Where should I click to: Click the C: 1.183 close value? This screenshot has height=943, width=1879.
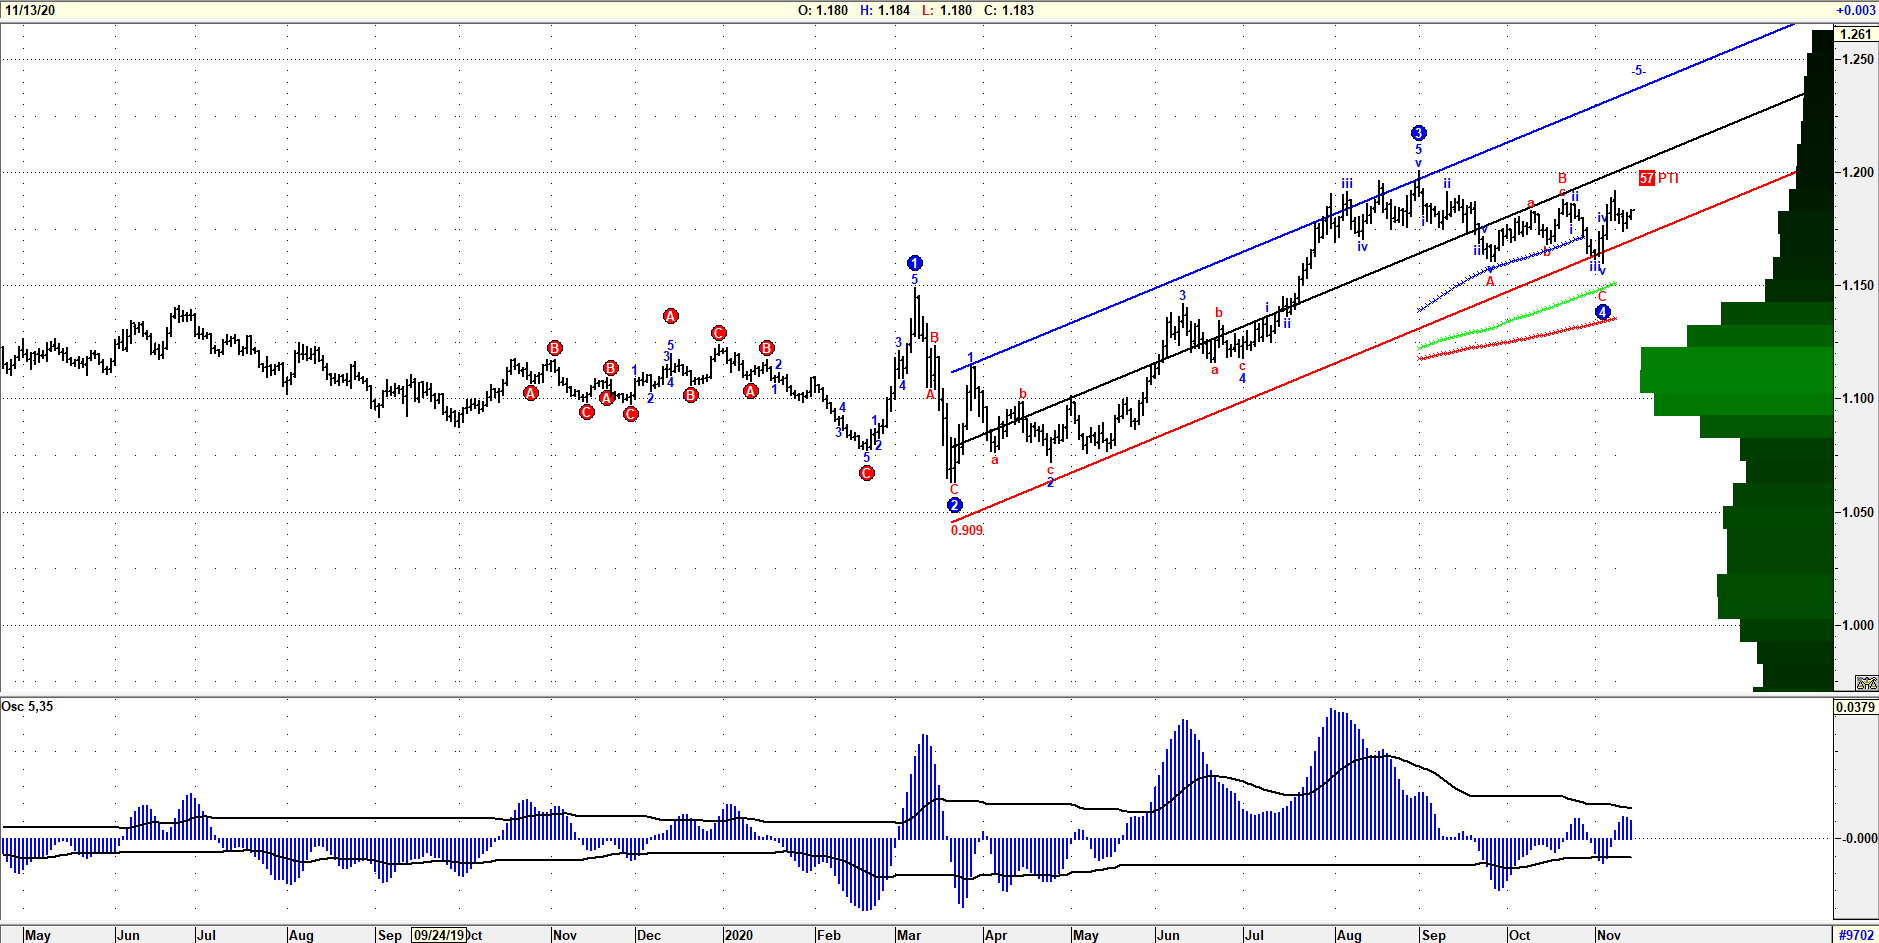tap(1008, 10)
